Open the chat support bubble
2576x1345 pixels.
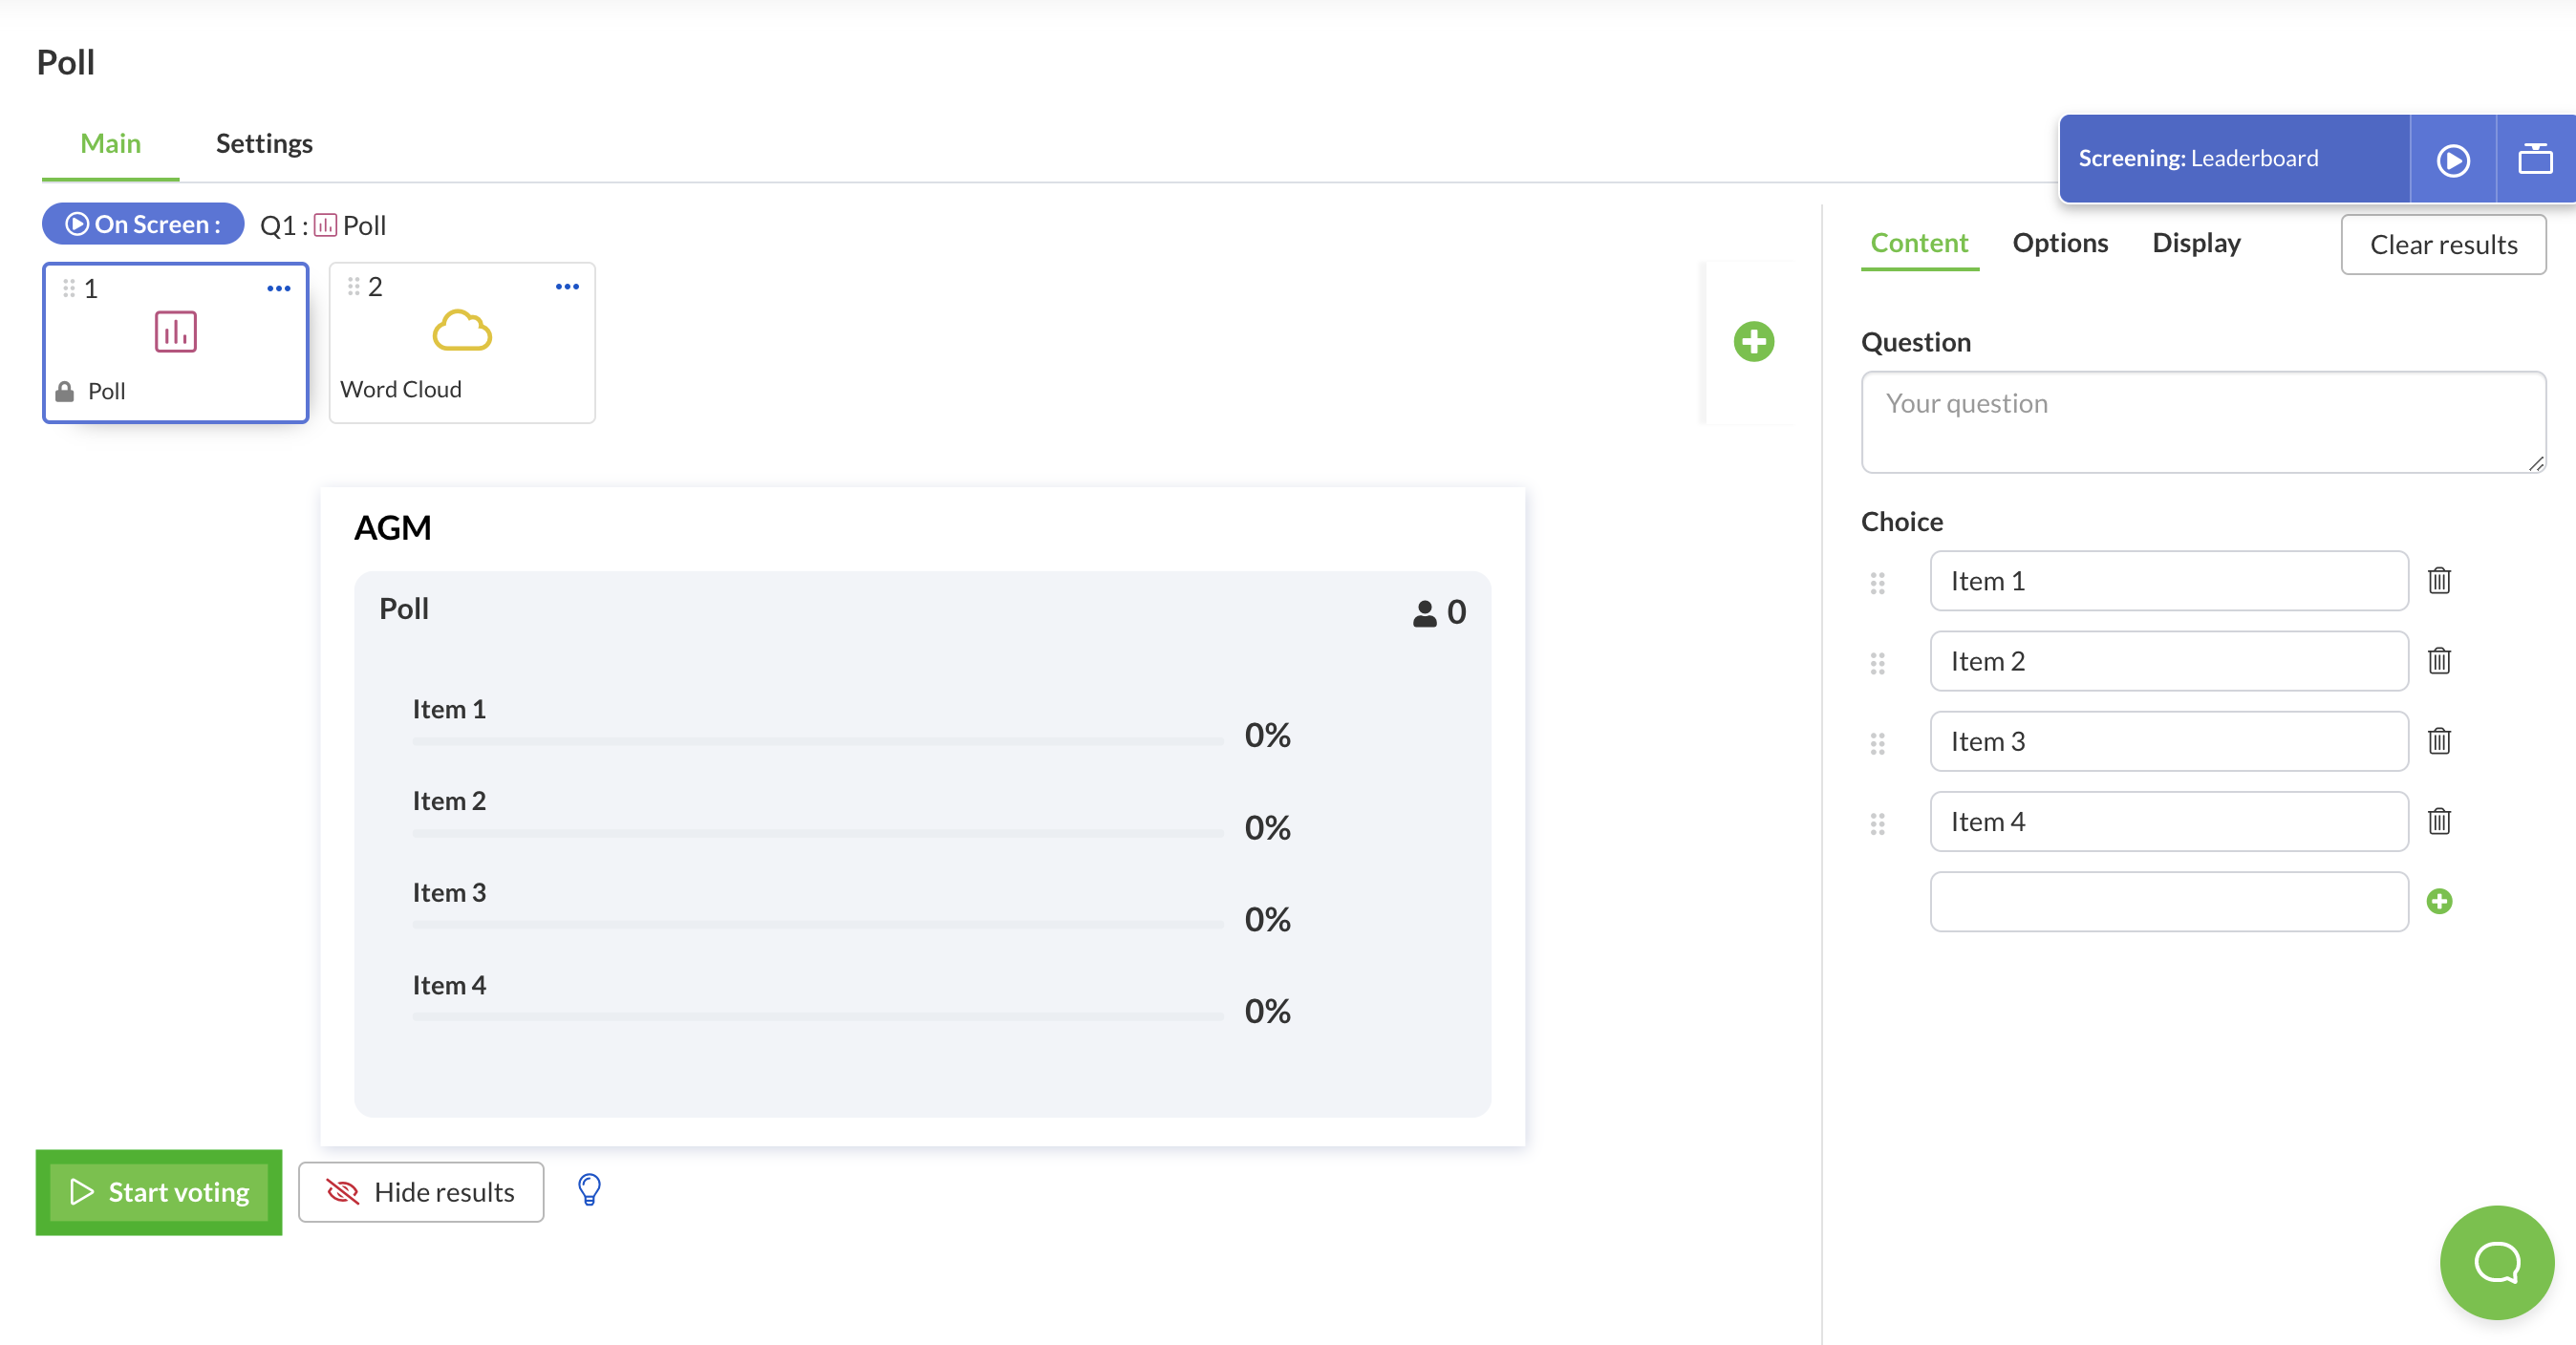pyautogui.click(x=2496, y=1262)
